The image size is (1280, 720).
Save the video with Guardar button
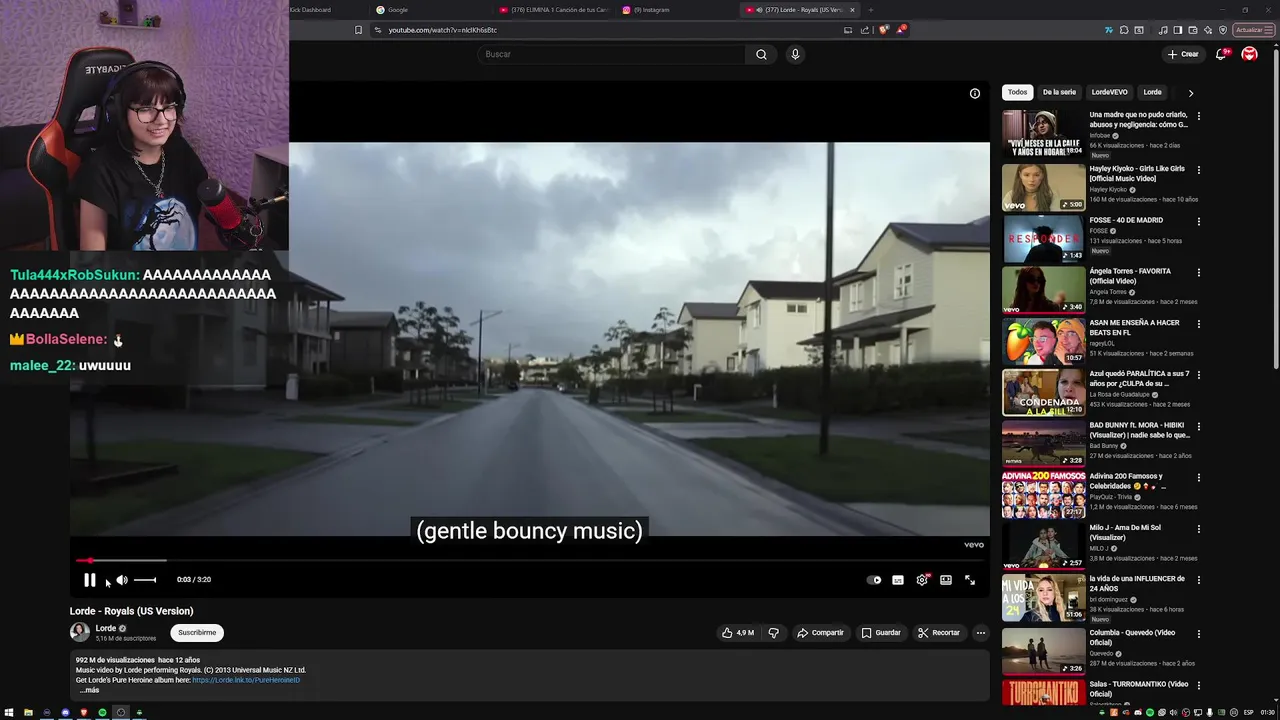point(881,633)
